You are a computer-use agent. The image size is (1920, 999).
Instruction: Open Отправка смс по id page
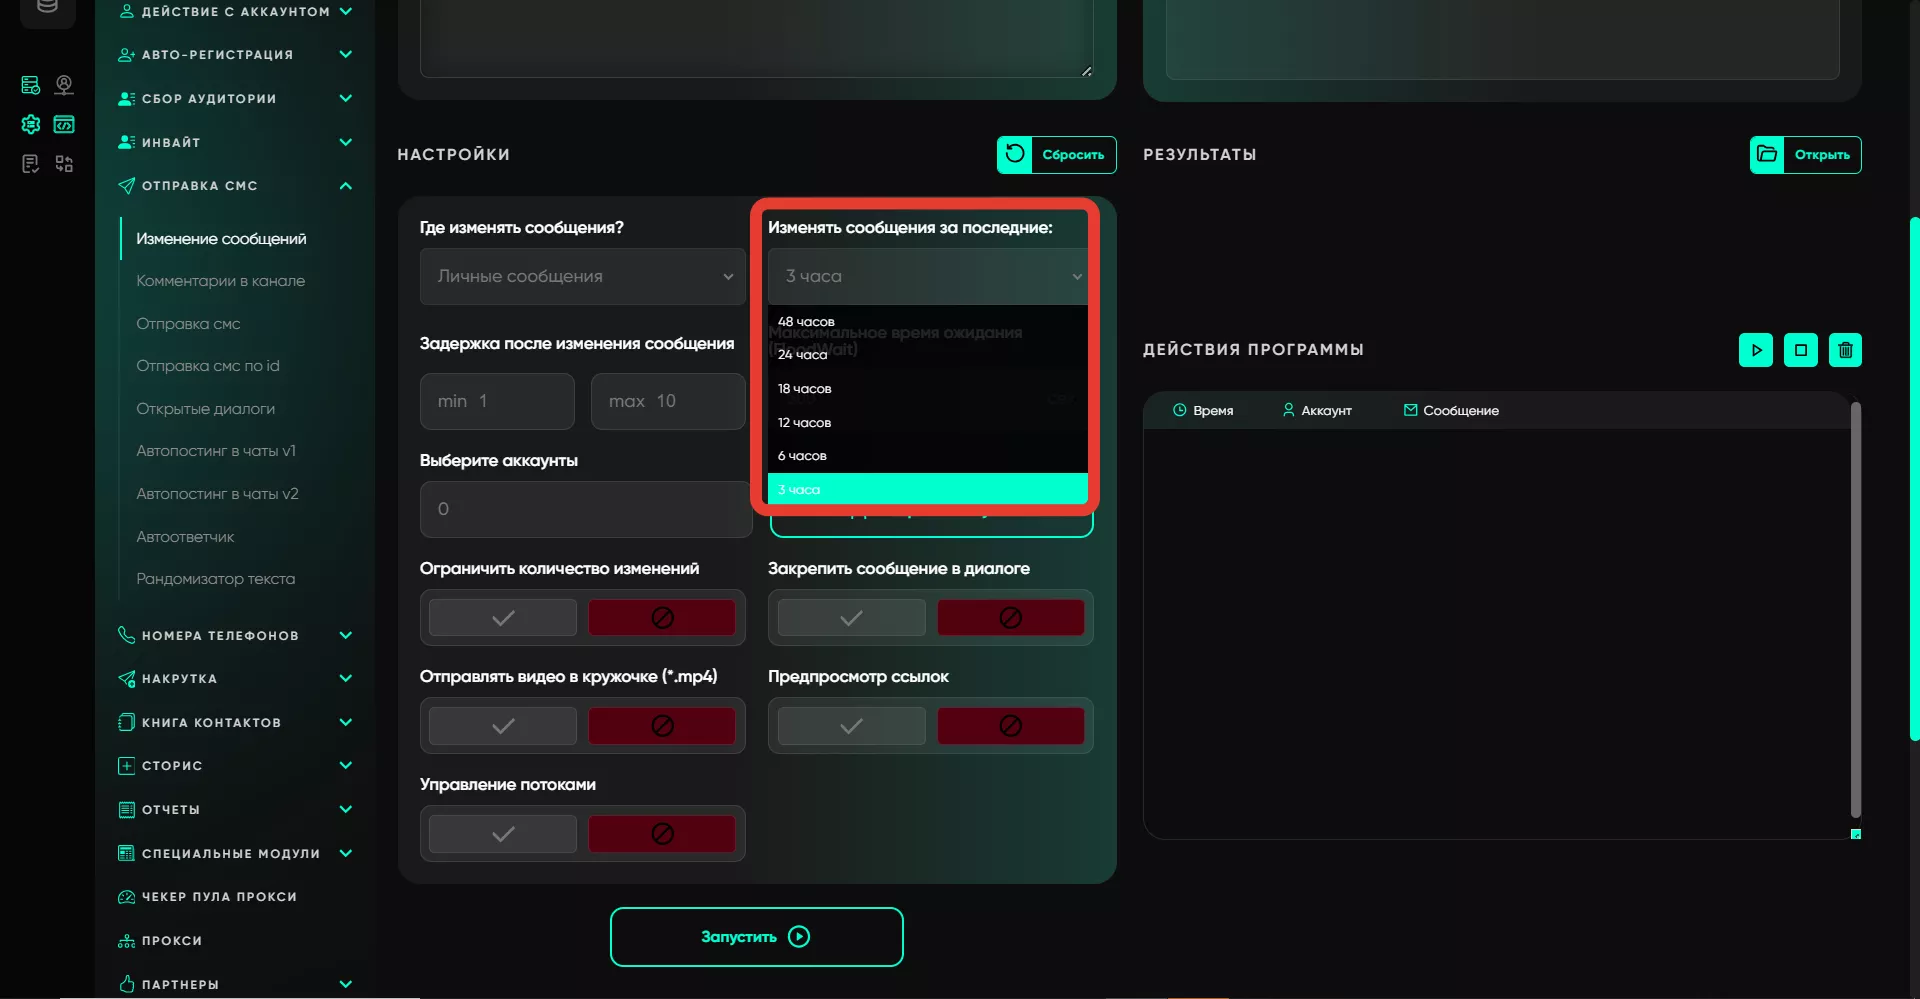tap(208, 366)
